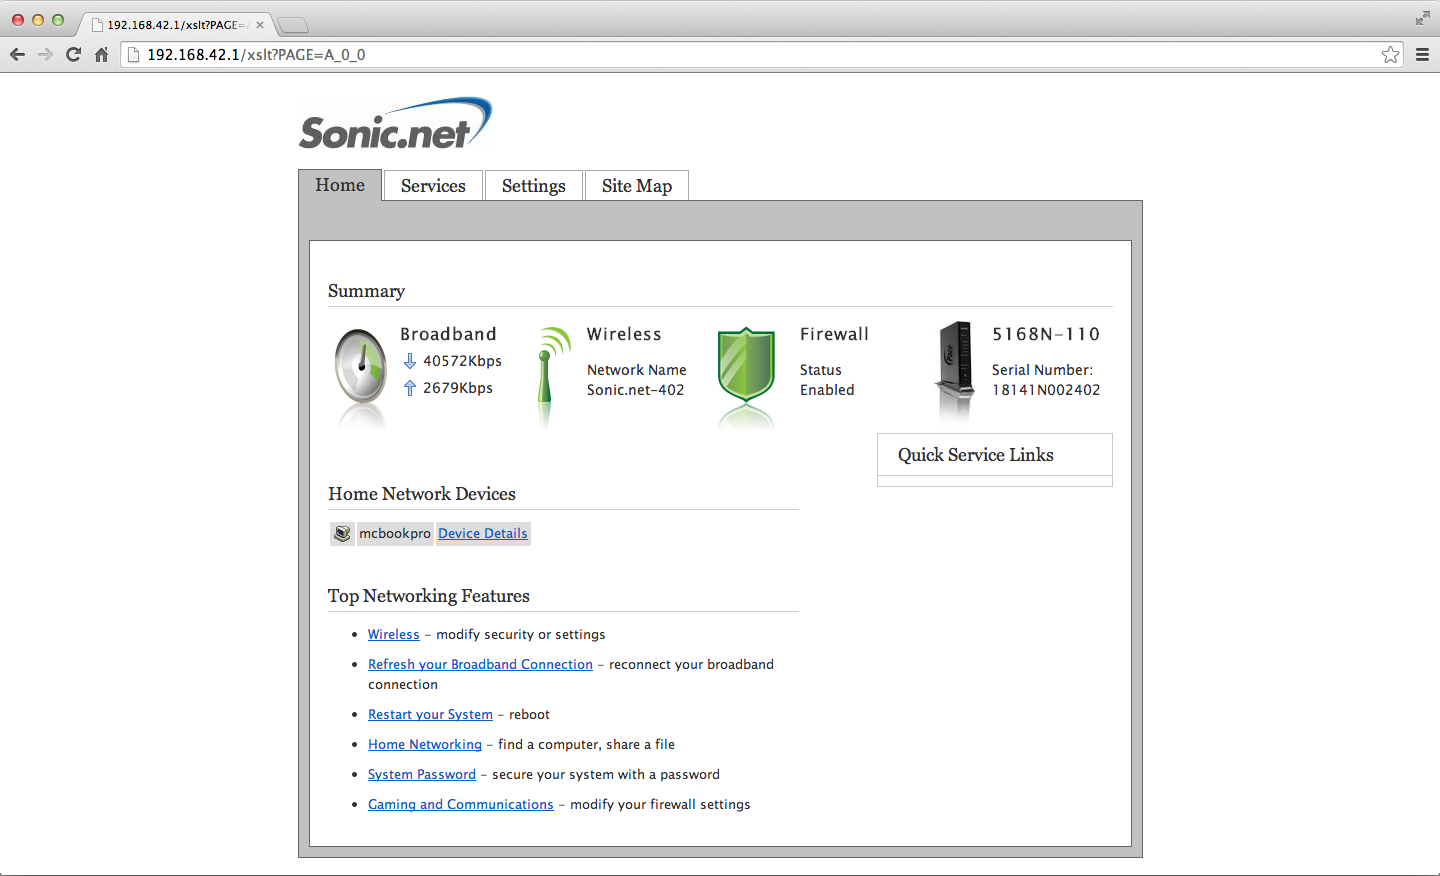
Task: Reload the page with the refresh icon
Action: [73, 55]
